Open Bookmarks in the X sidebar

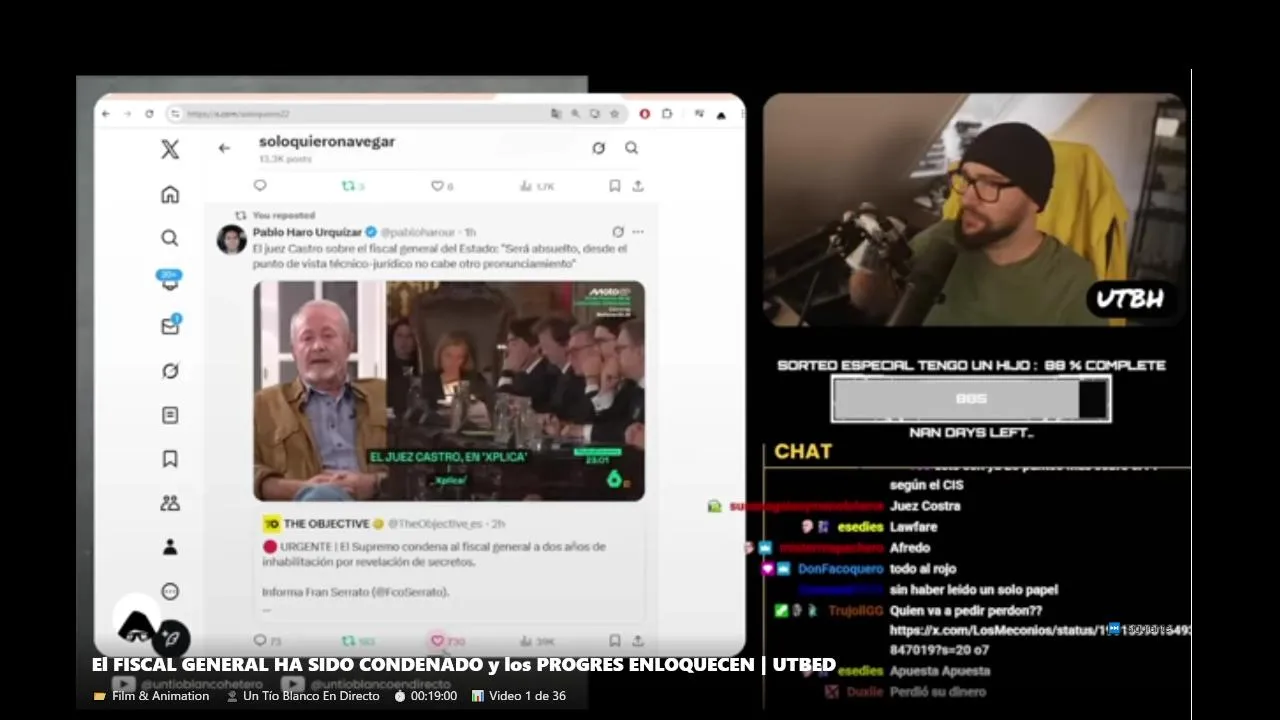[x=170, y=459]
